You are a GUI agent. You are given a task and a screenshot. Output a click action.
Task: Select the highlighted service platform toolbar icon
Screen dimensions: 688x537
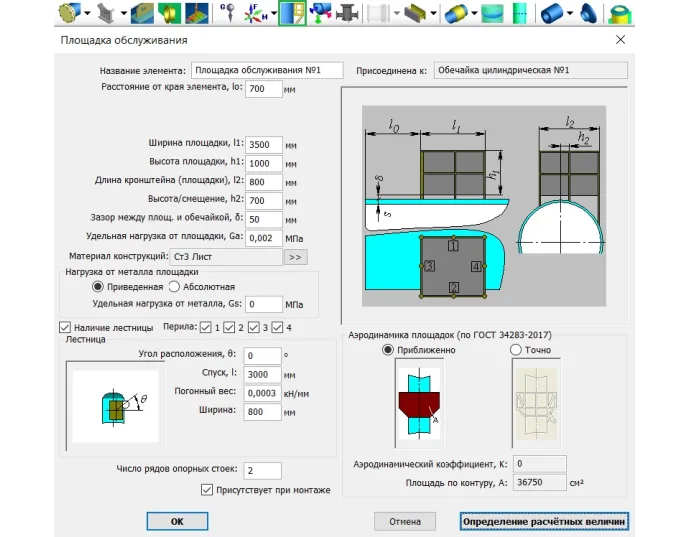click(291, 13)
